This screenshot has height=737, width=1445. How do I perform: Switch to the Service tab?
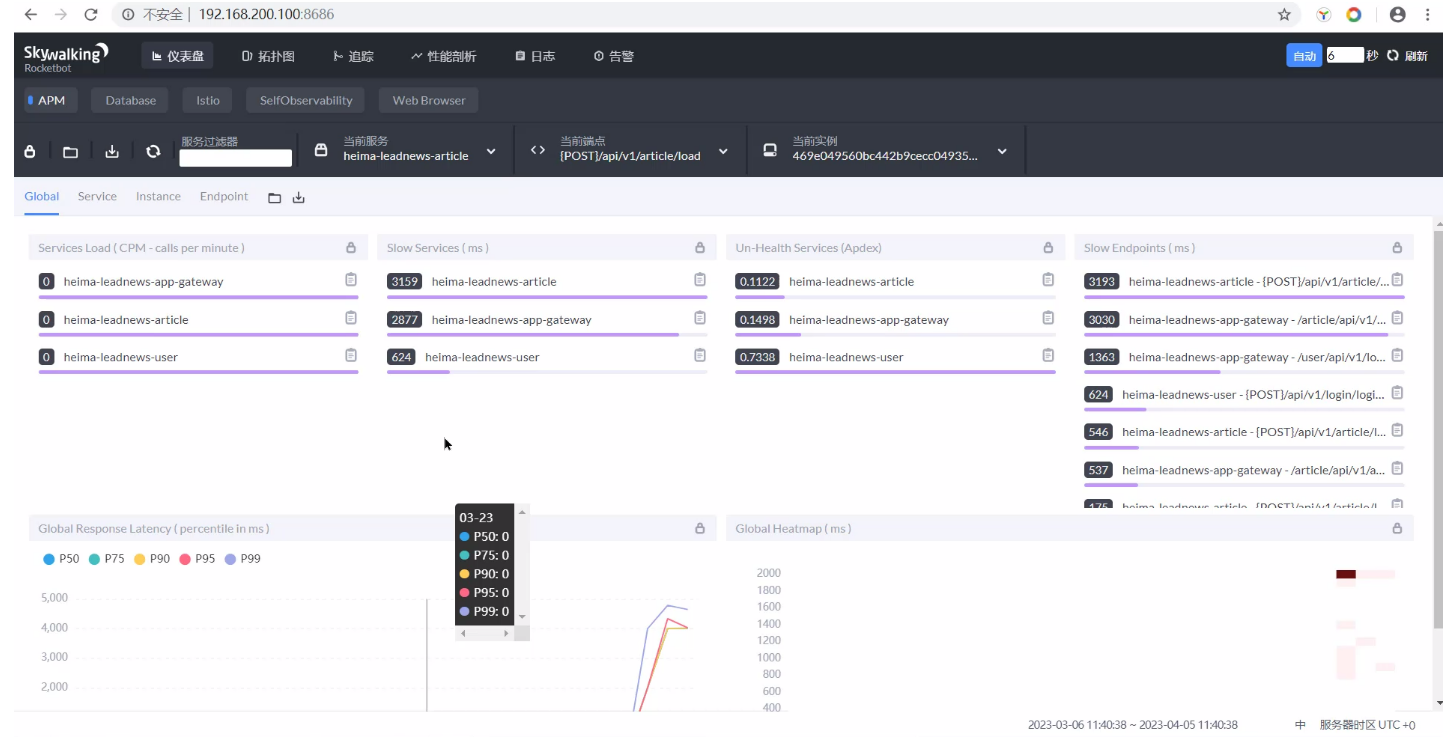[97, 196]
